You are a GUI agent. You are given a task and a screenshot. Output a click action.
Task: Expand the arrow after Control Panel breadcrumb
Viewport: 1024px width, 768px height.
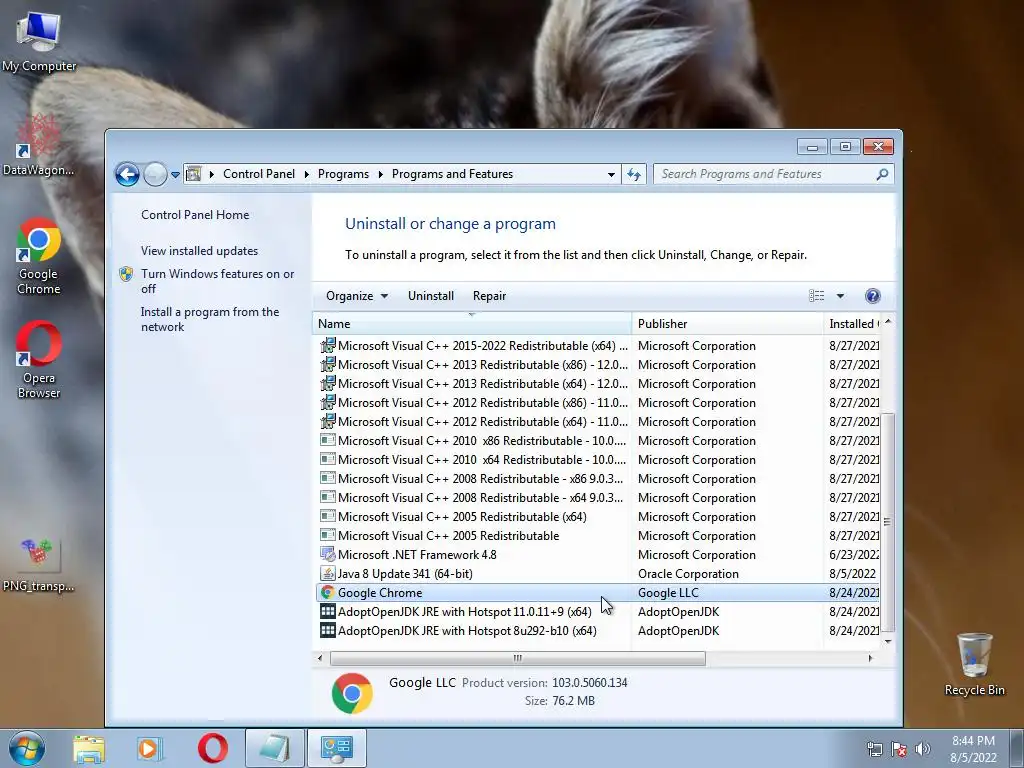click(x=306, y=174)
